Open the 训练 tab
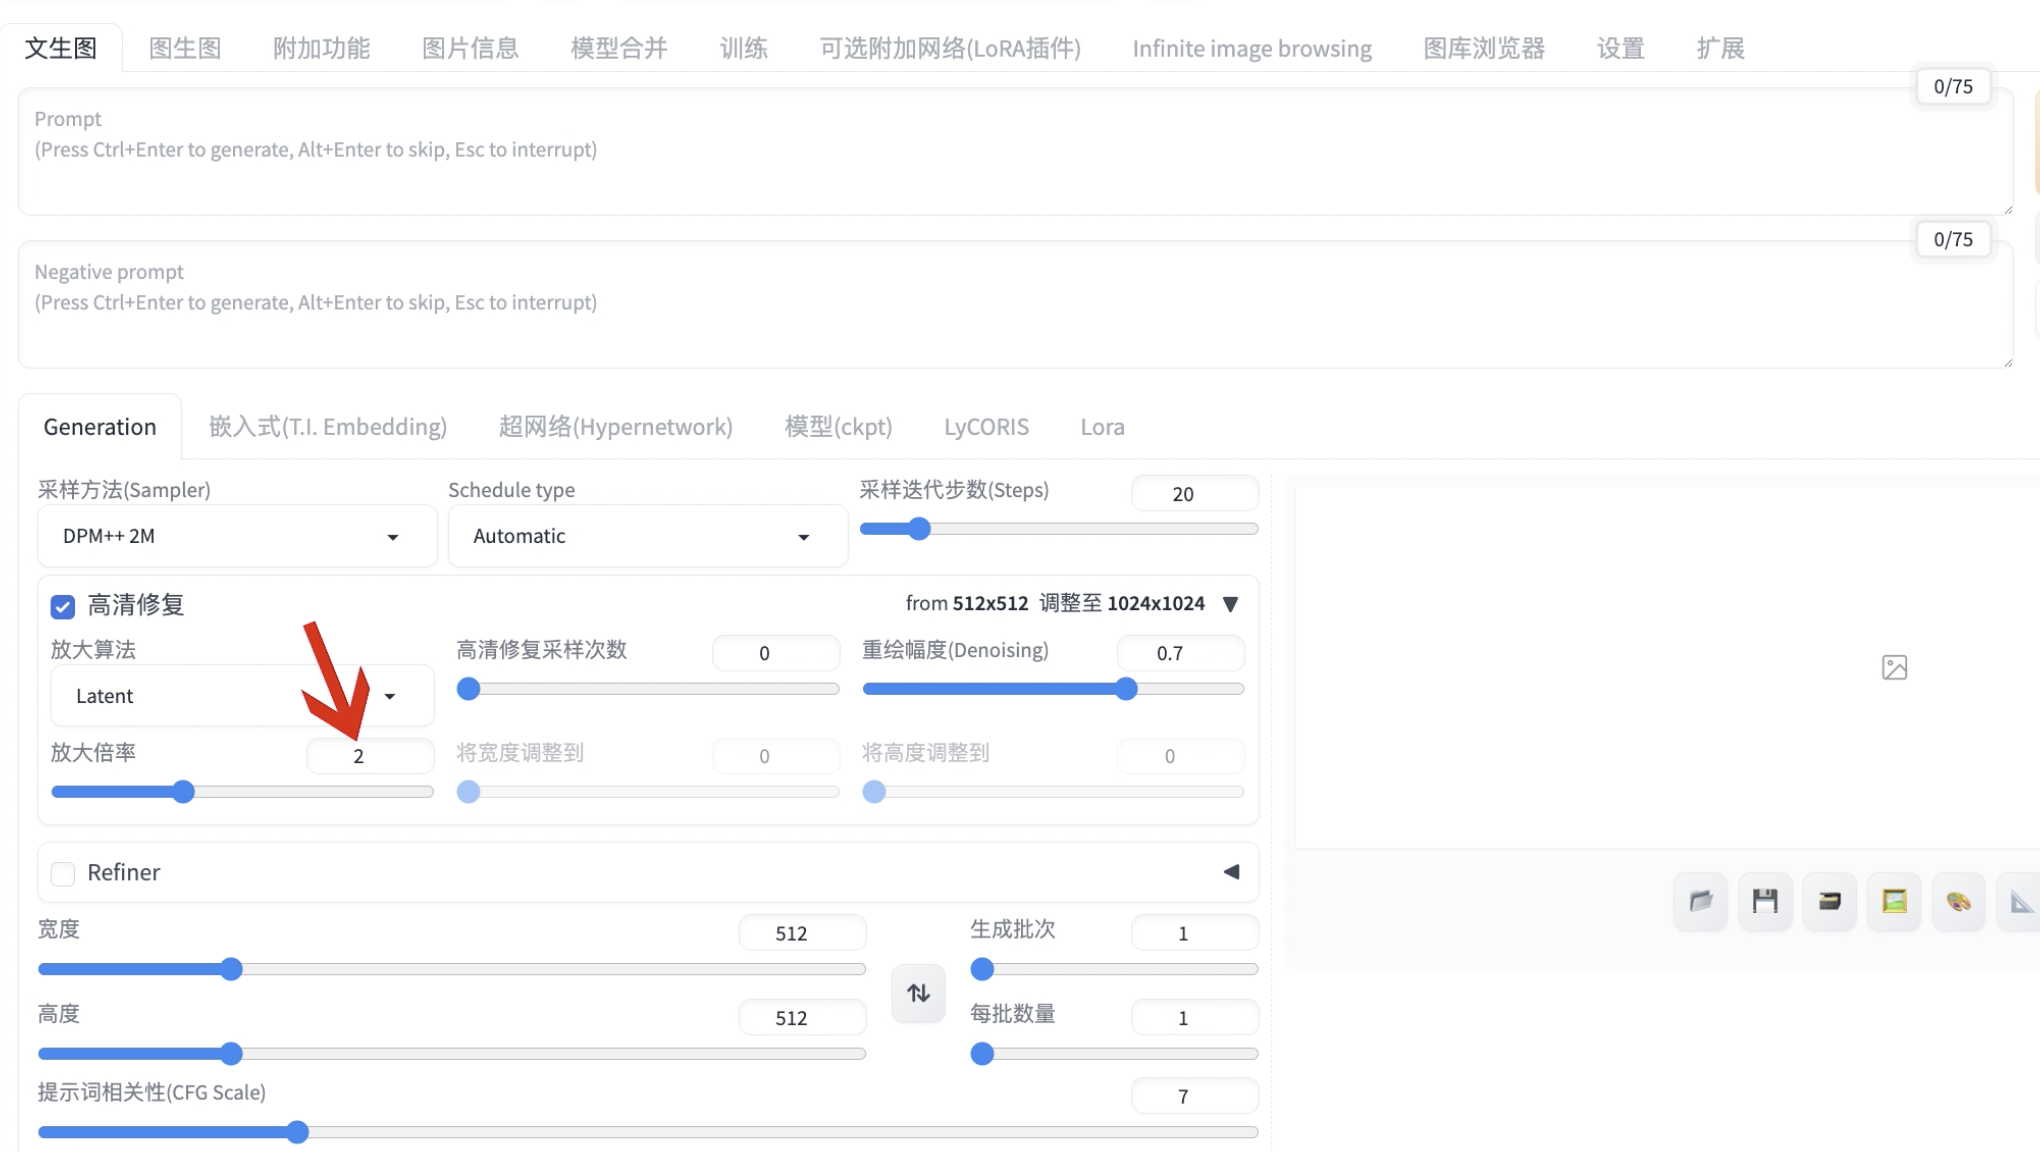 point(744,48)
